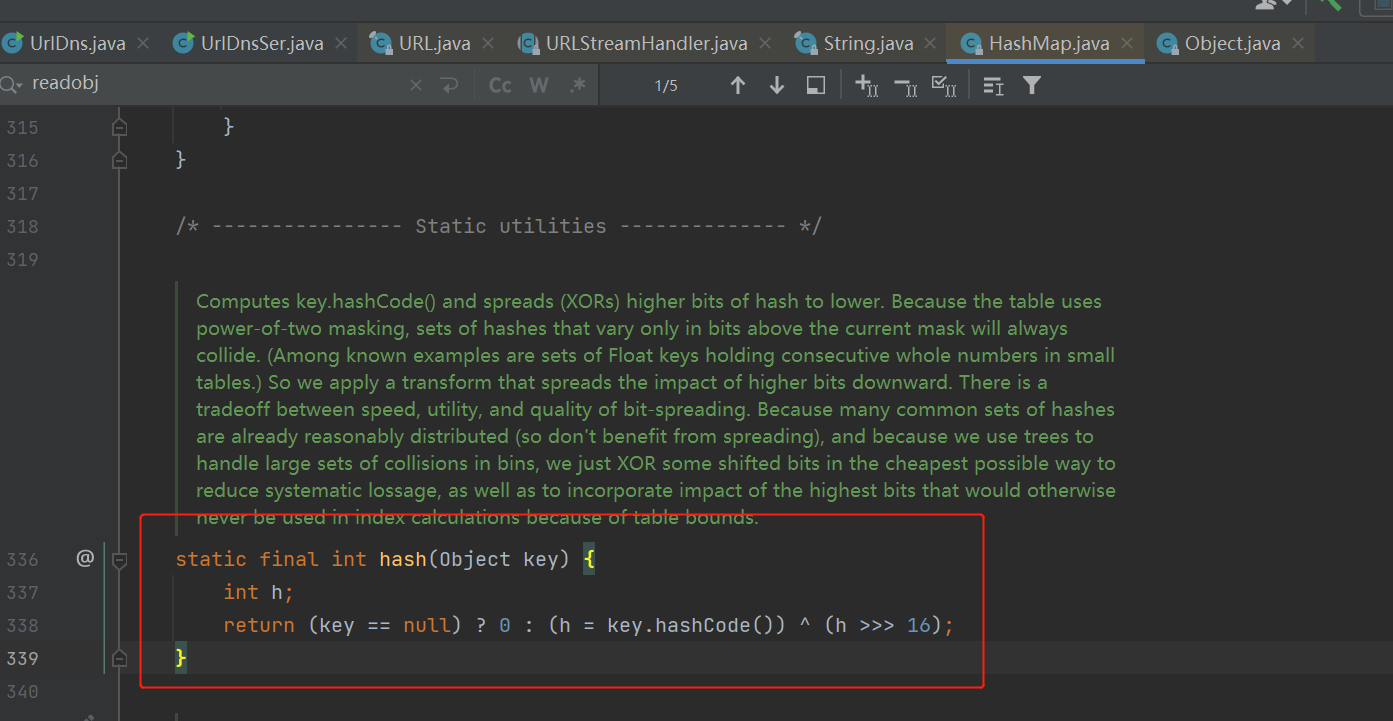Open the URLStreamHandler.java tab

(646, 44)
